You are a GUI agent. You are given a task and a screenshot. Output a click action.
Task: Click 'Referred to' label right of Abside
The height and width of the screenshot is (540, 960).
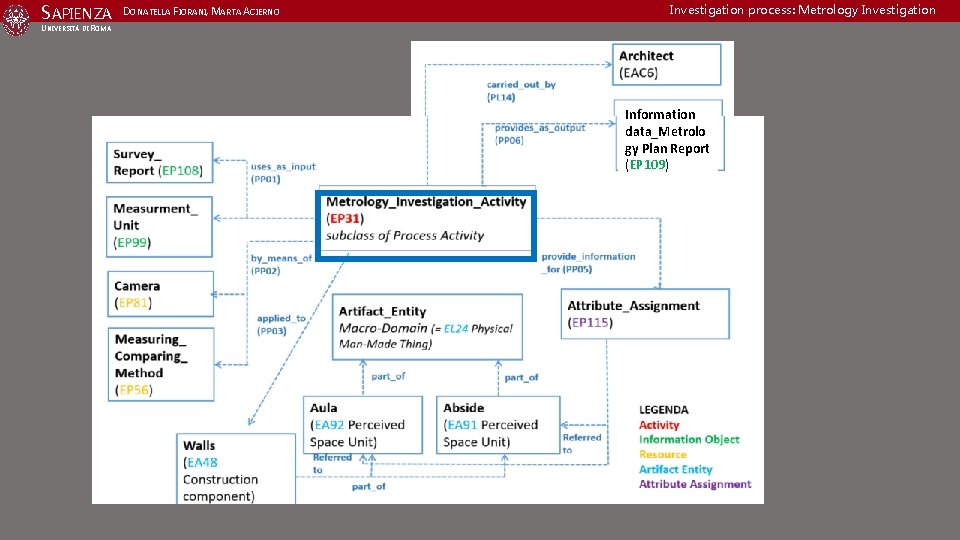(582, 444)
